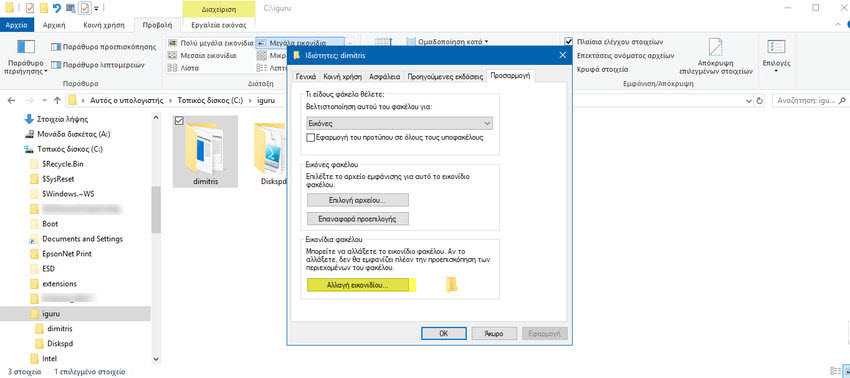Select the Intel folder in tree
This screenshot has width=850, height=378.
pos(43,358)
